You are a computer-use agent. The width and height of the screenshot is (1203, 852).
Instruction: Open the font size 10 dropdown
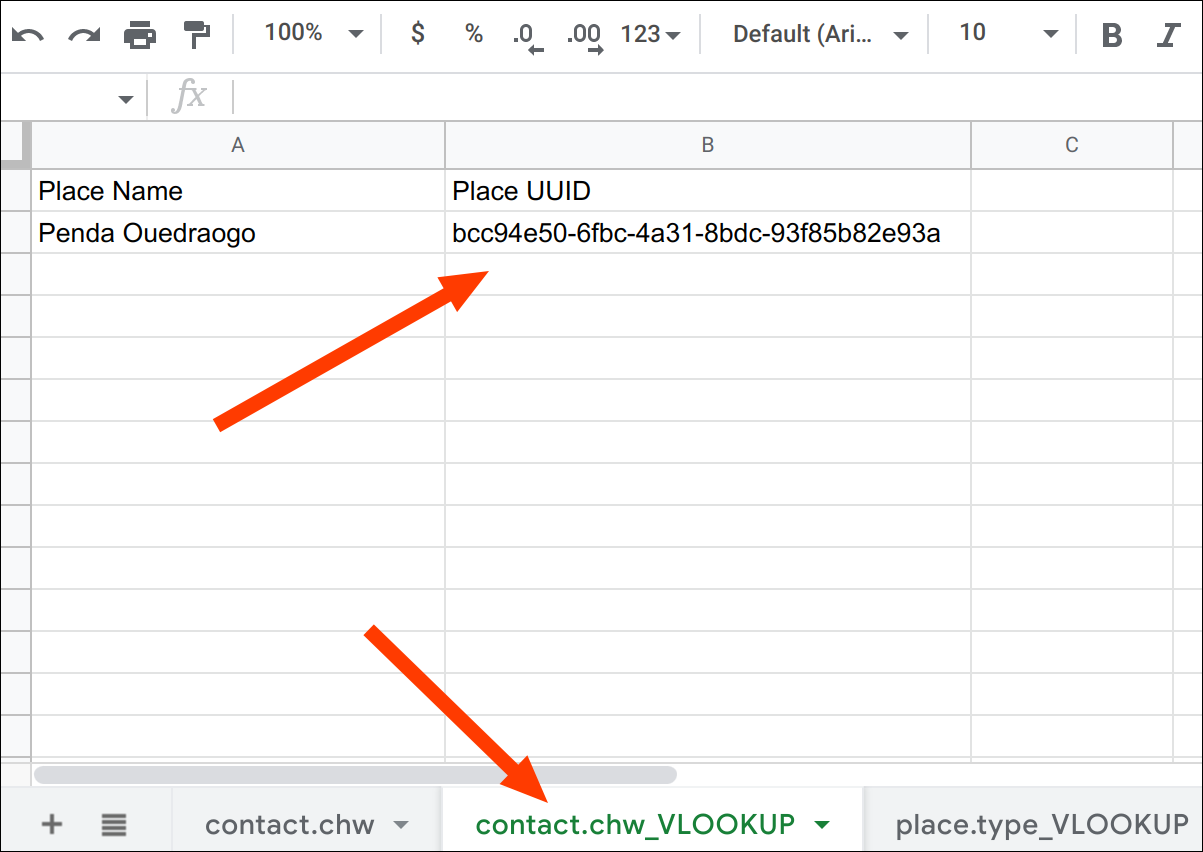tap(1007, 34)
